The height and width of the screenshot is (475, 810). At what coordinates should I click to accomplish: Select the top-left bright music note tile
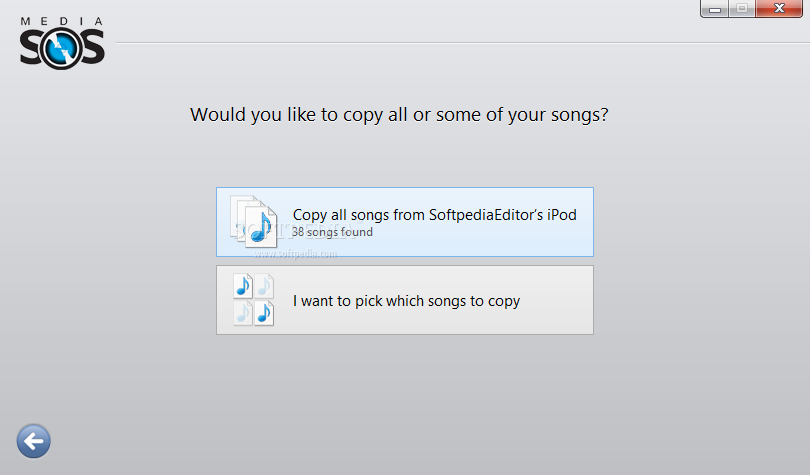(243, 286)
